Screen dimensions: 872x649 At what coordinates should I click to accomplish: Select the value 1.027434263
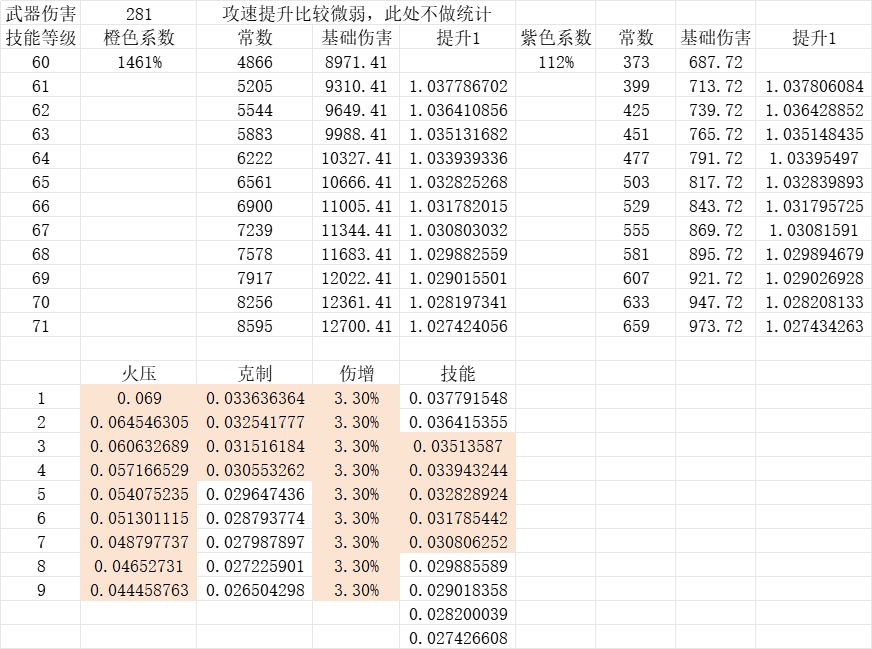click(x=814, y=326)
